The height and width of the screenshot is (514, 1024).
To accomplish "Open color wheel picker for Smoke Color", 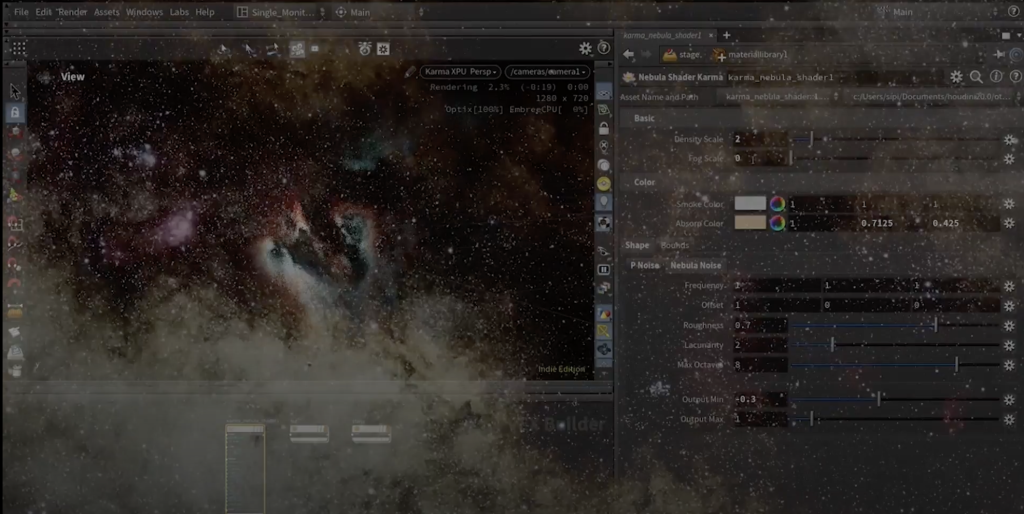I will click(x=776, y=203).
